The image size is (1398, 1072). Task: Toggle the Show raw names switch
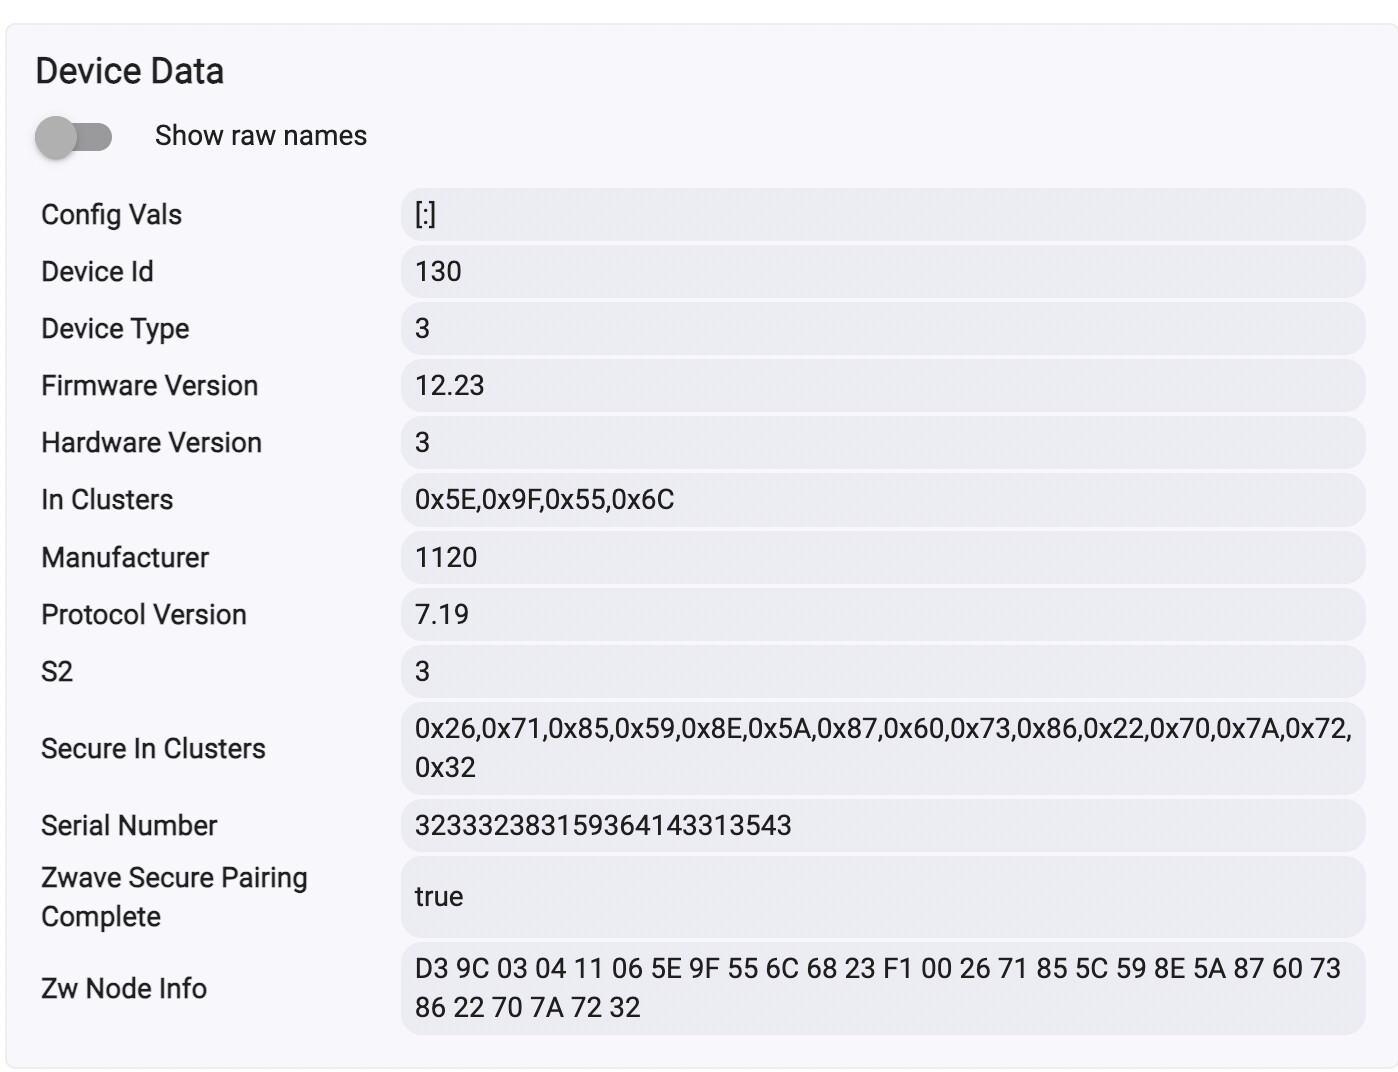click(73, 137)
